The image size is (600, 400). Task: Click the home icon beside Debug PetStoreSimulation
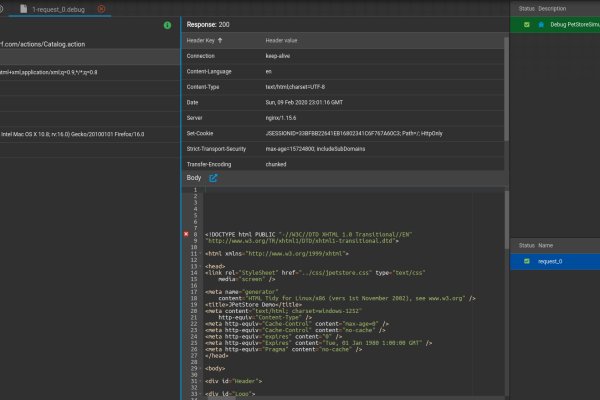tap(541, 24)
